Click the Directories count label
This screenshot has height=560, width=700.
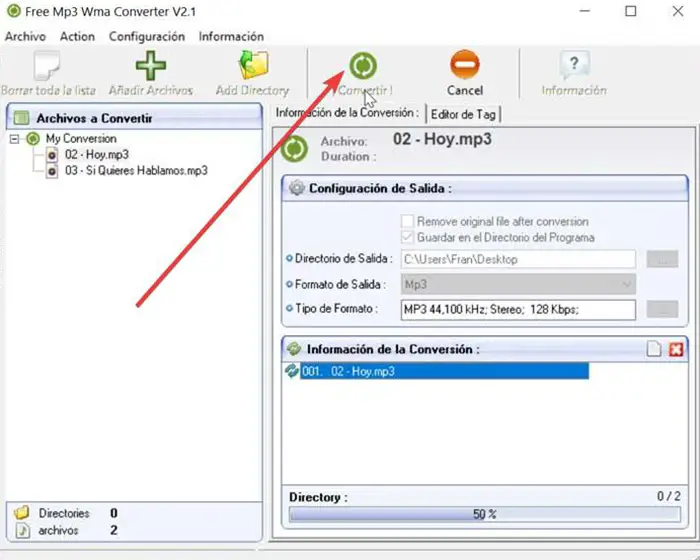[x=64, y=513]
